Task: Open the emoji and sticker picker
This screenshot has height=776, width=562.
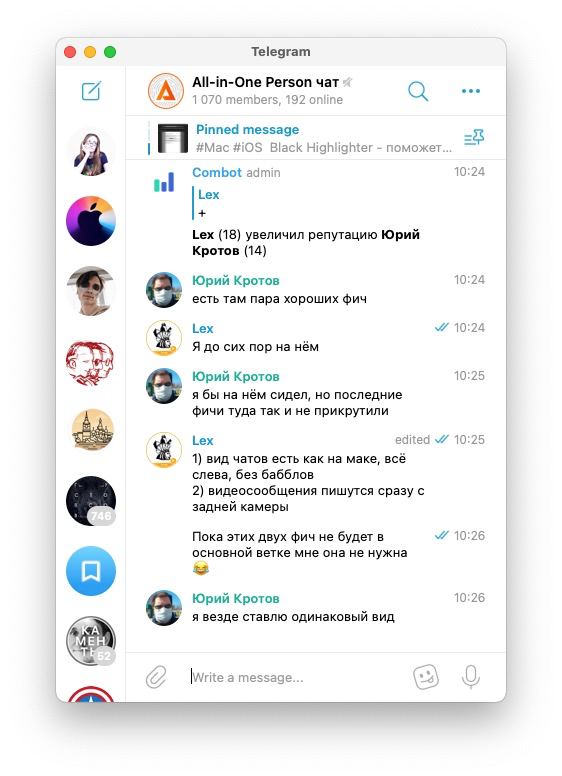Action: tap(426, 677)
